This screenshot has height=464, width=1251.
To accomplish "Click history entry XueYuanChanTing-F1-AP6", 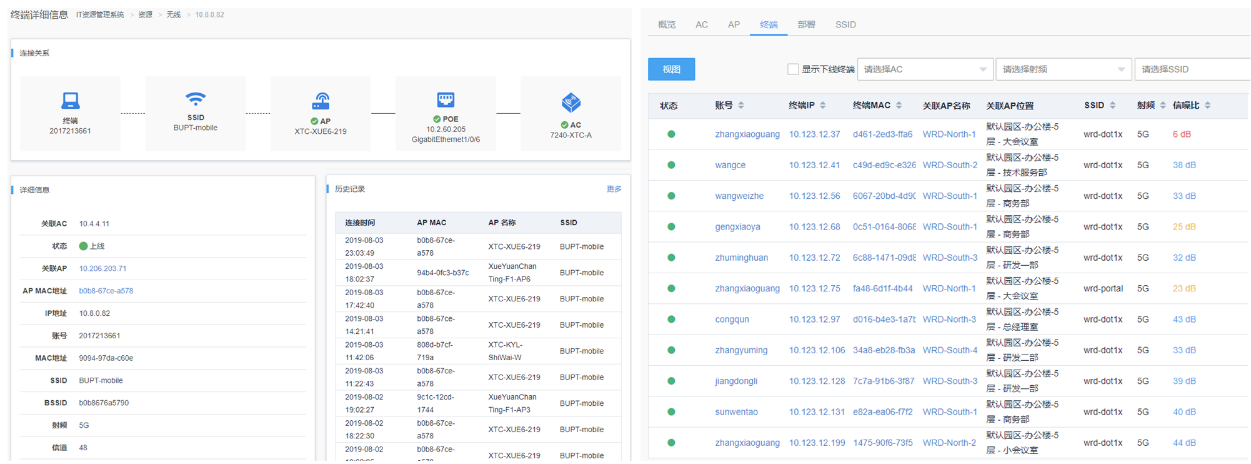I will (x=512, y=272).
